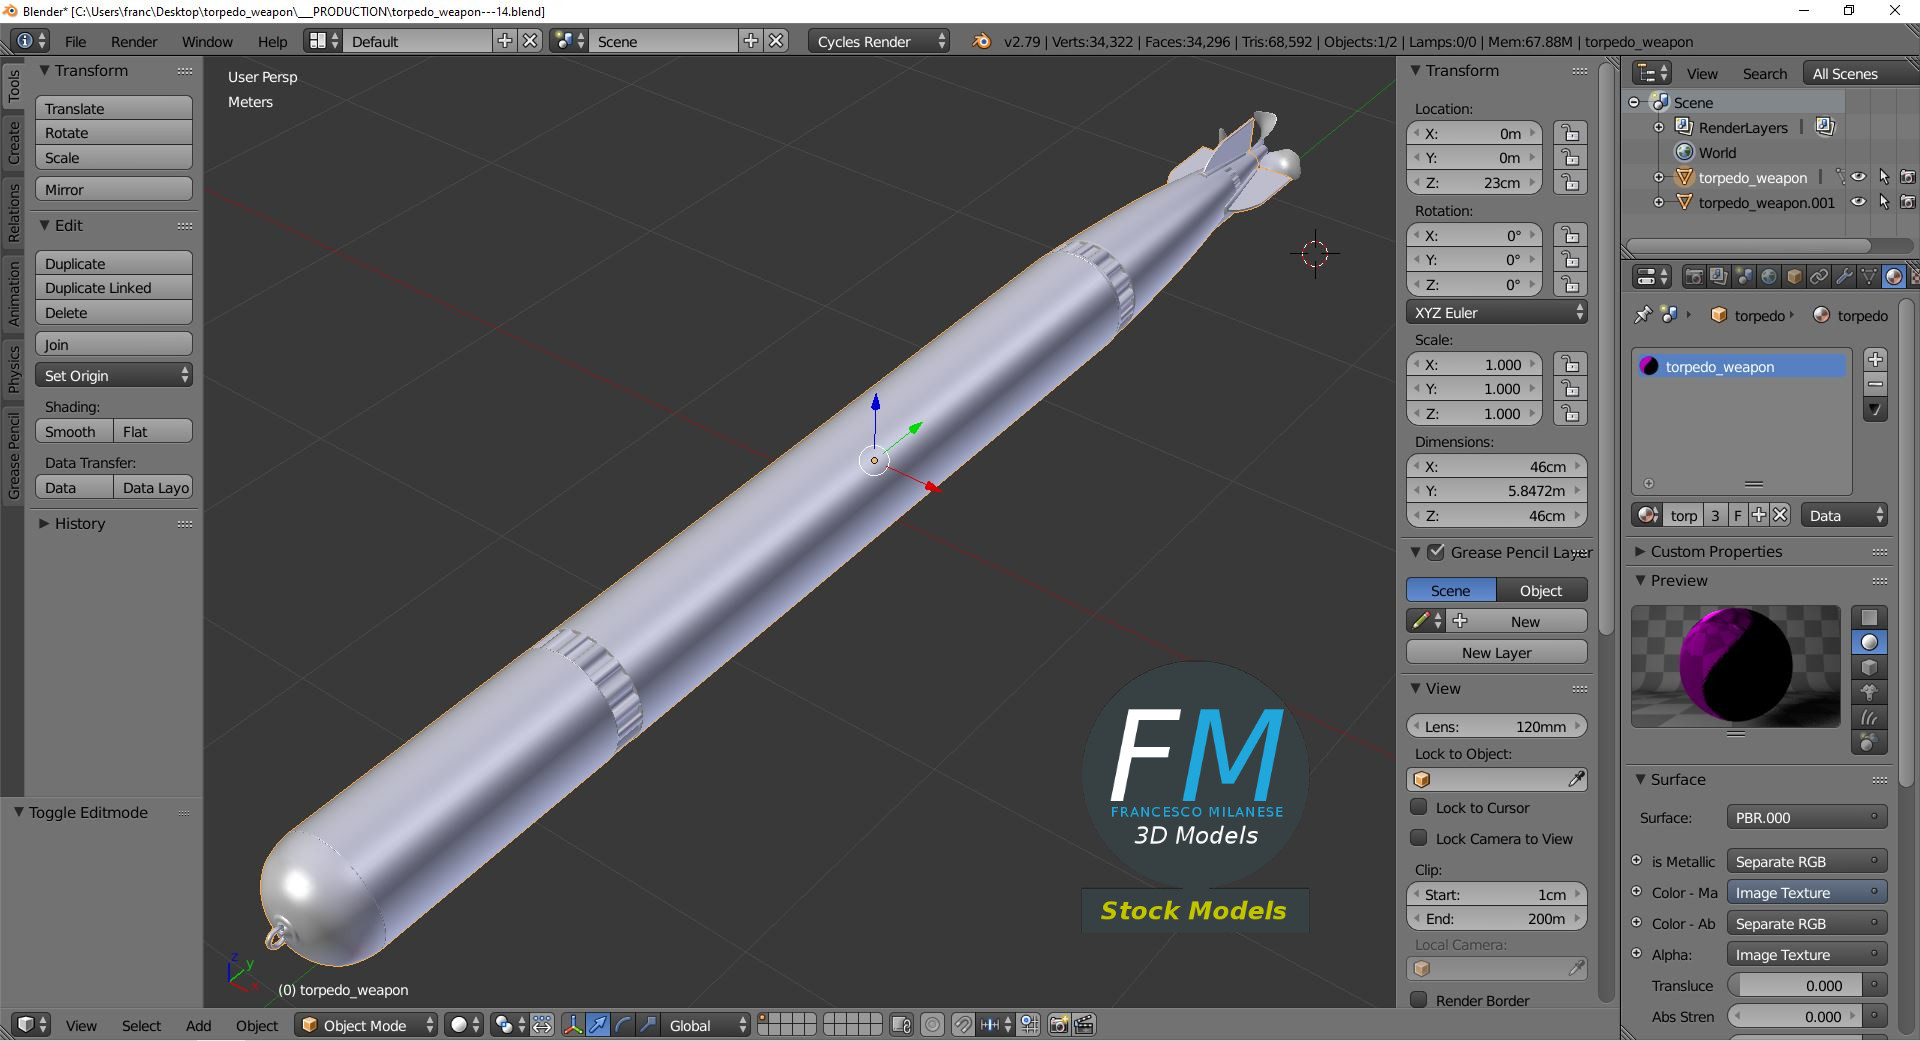Open the Cycles Render engine dropdown

click(x=879, y=41)
